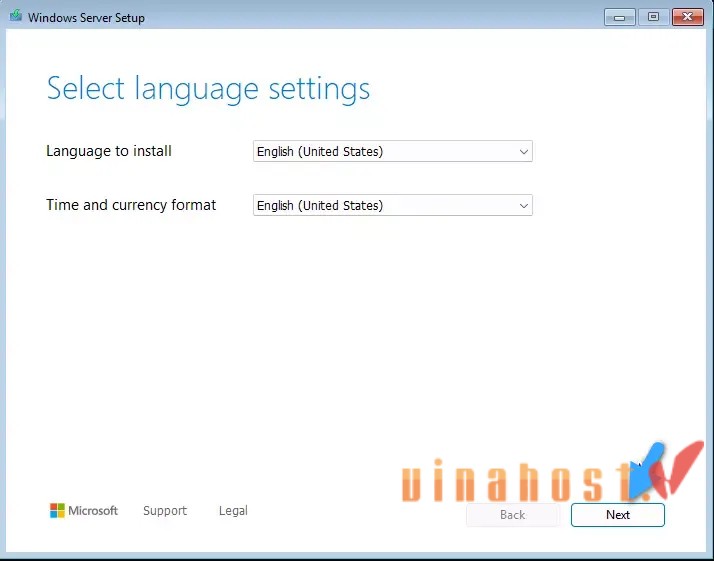This screenshot has height=561, width=714.
Task: Open the Support link
Action: (x=165, y=511)
